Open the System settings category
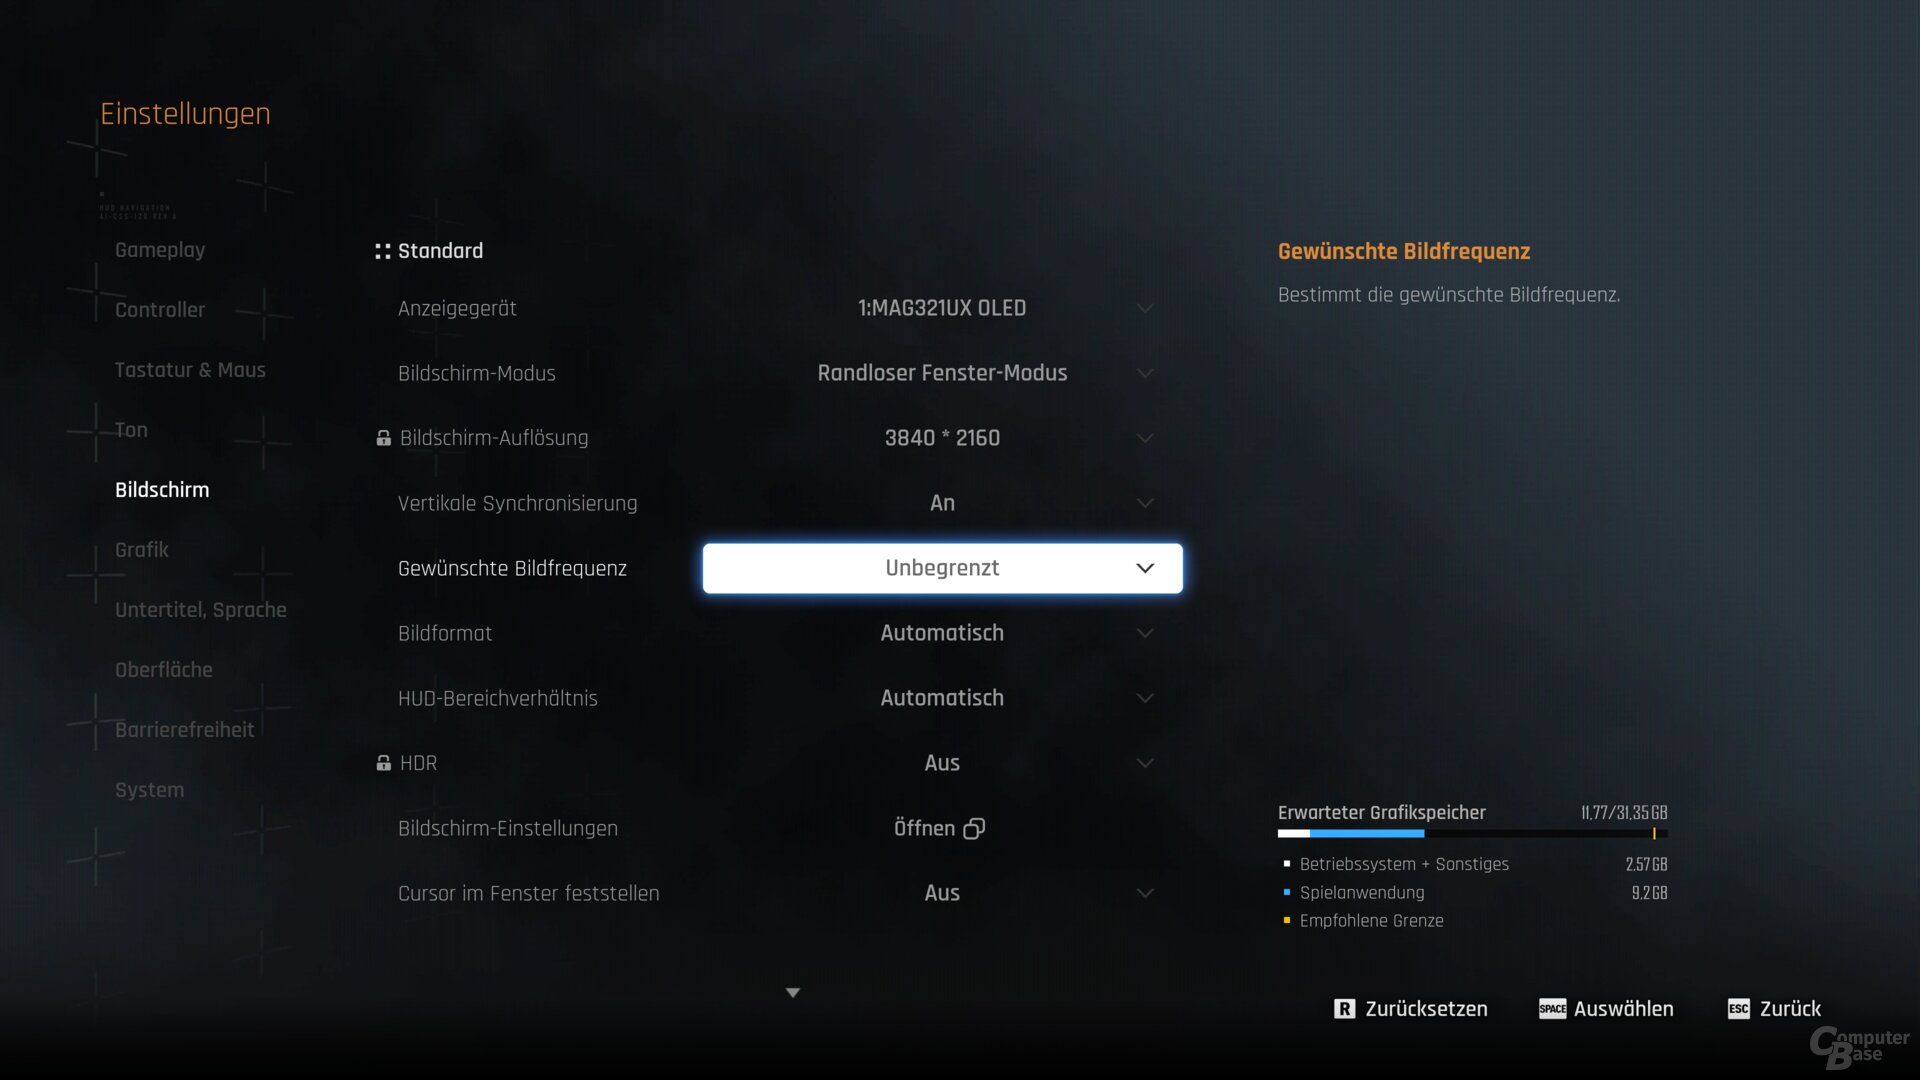The width and height of the screenshot is (1920, 1080). [150, 790]
